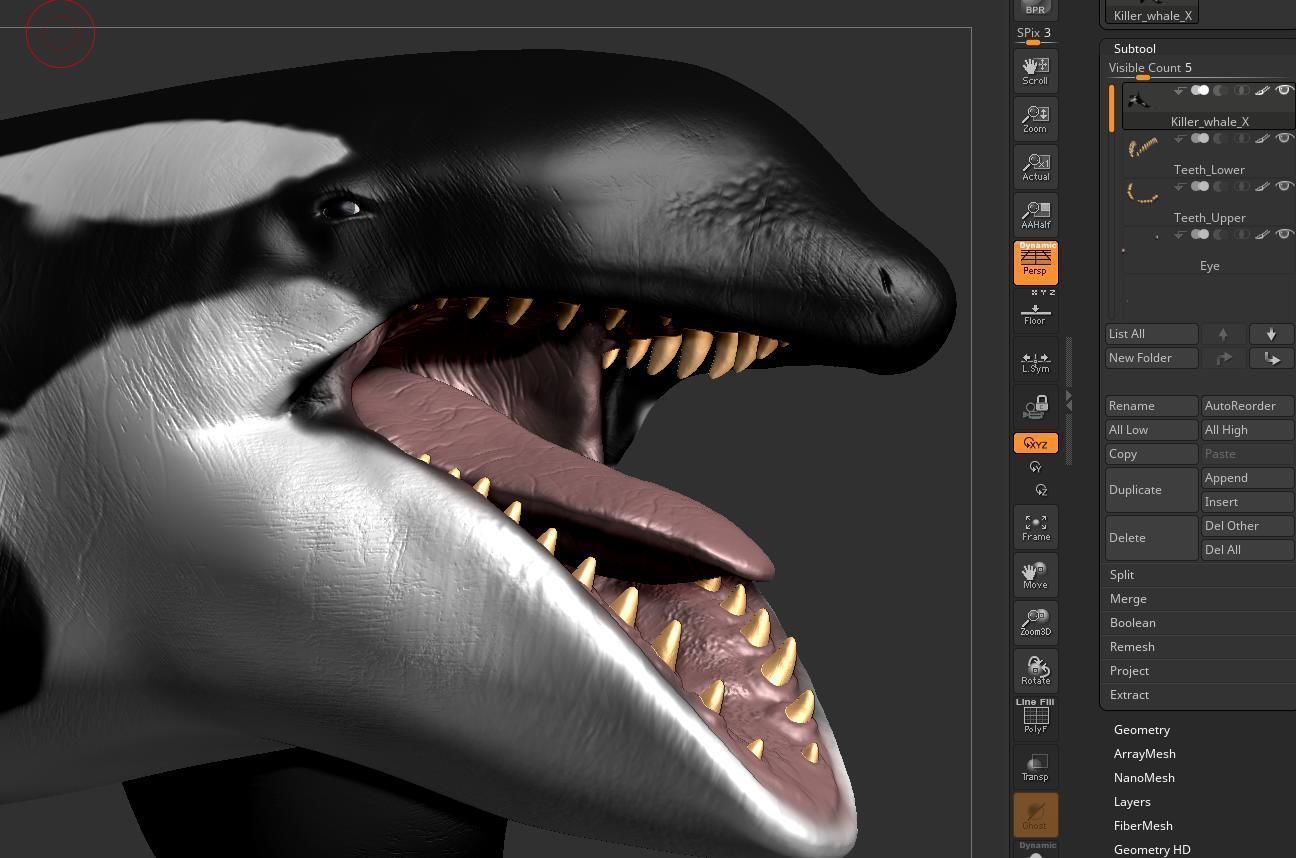This screenshot has width=1296, height=858.
Task: Toggle XYZ rotation mode
Action: pos(1035,443)
